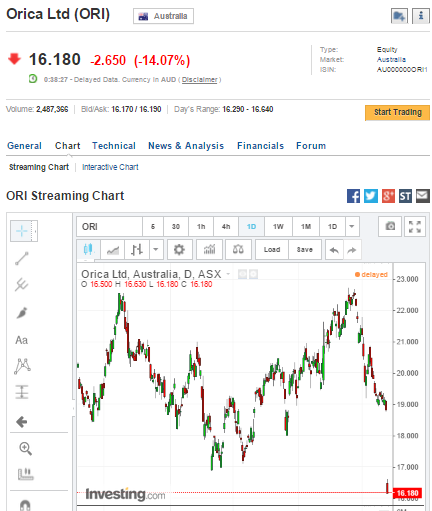Click the Start Trading button
Image resolution: width=432 pixels, height=511 pixels.
397,112
